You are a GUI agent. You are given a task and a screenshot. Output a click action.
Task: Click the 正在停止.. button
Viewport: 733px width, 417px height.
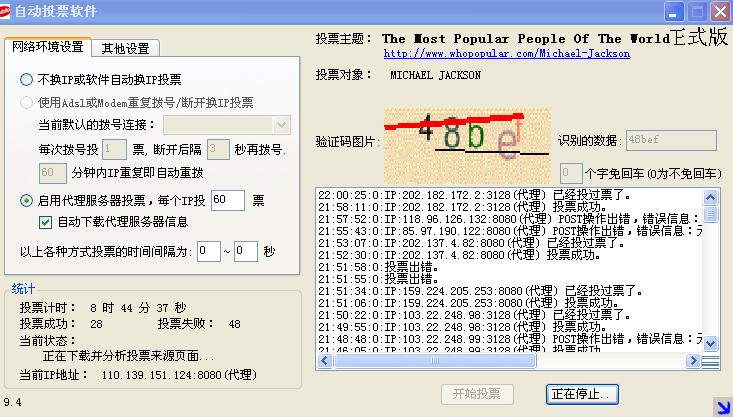[582, 394]
